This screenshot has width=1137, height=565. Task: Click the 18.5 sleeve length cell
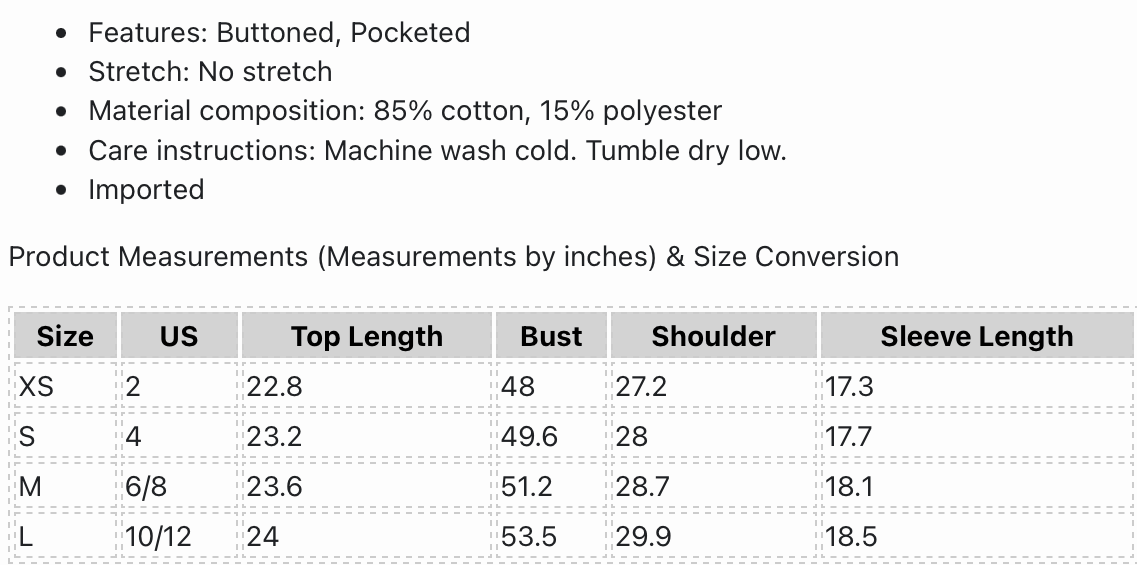pos(851,536)
